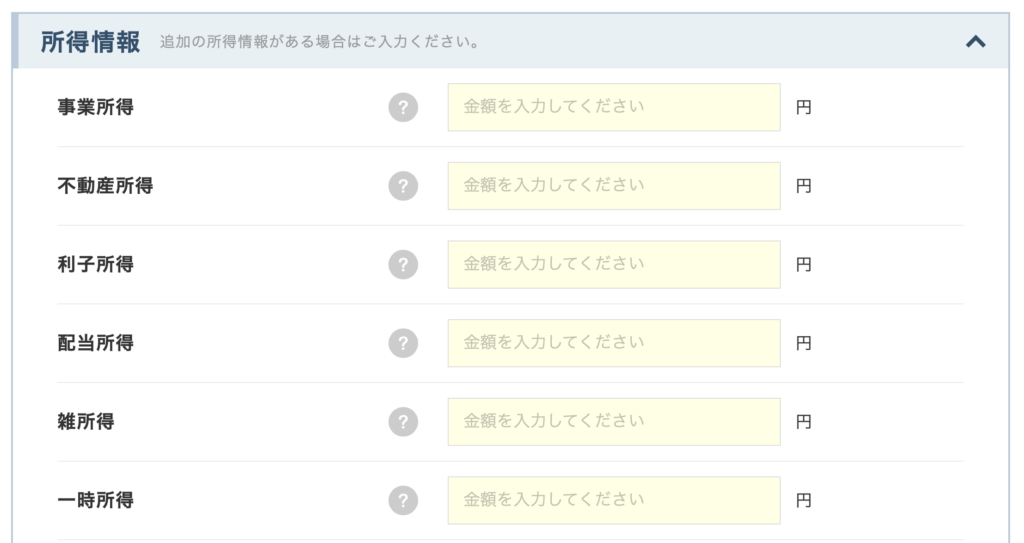The width and height of the screenshot is (1024, 543).
Task: Click the help icon for 事業所得
Action: pyautogui.click(x=402, y=107)
